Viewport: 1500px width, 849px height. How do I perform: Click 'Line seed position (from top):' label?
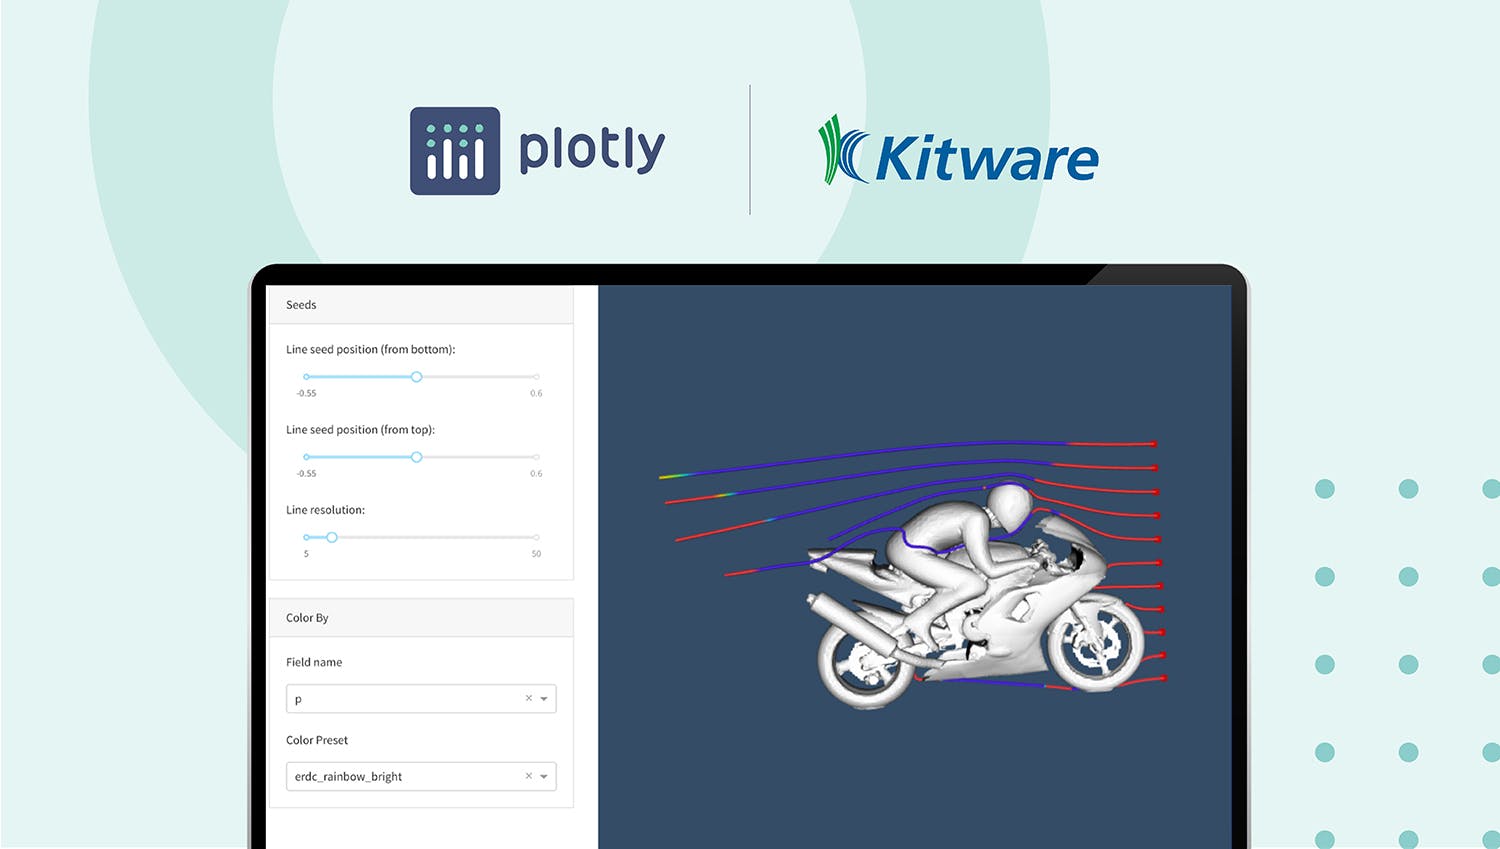(360, 430)
